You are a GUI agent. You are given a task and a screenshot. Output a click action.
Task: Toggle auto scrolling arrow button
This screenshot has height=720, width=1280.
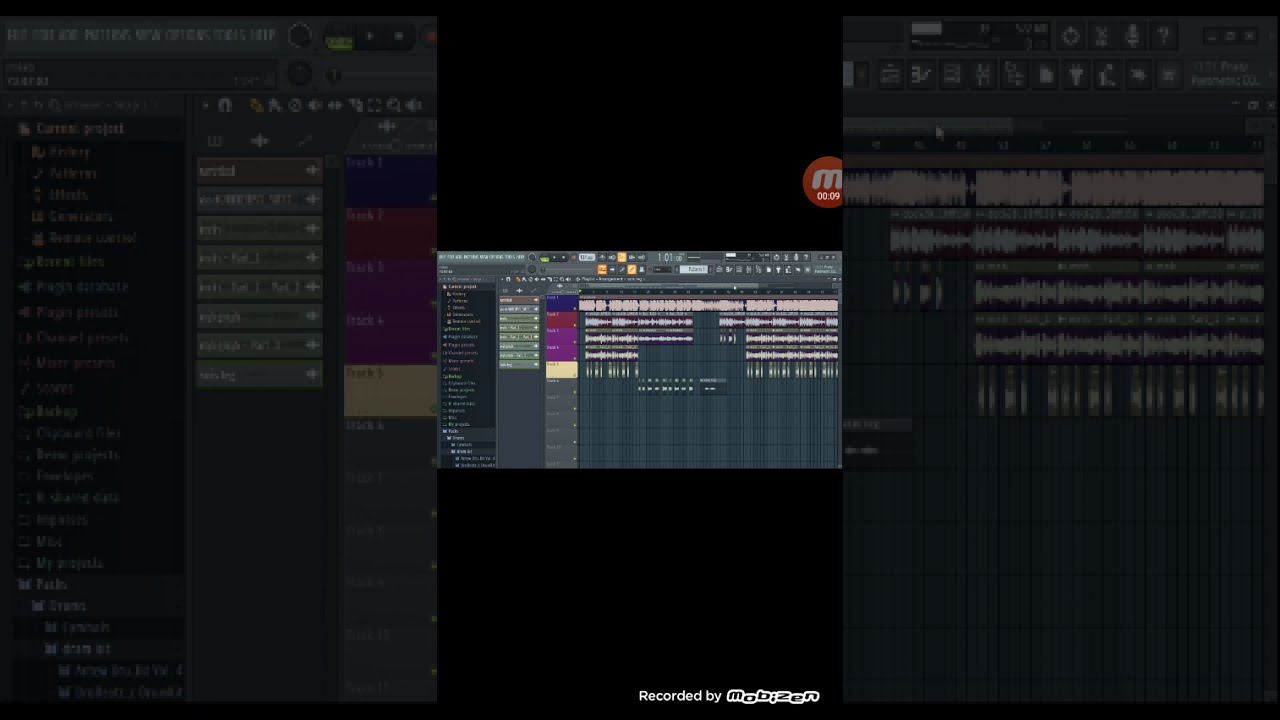point(612,269)
